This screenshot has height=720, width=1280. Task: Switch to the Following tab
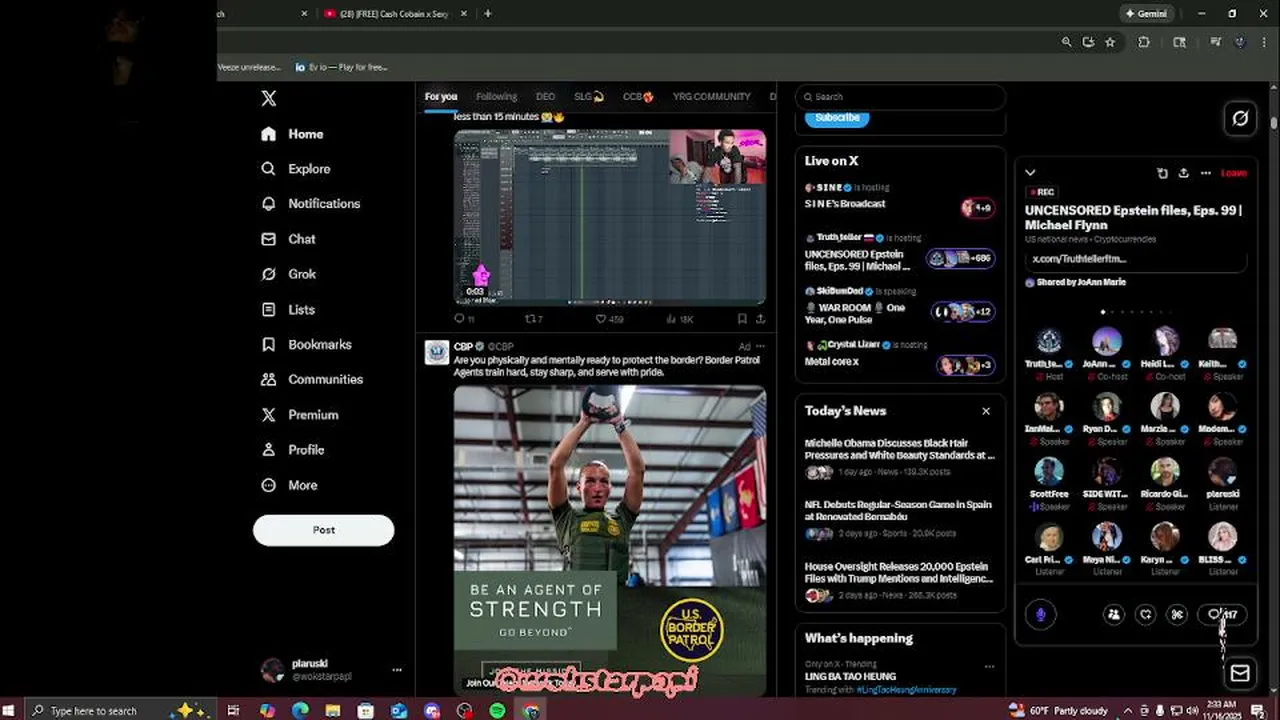[496, 97]
